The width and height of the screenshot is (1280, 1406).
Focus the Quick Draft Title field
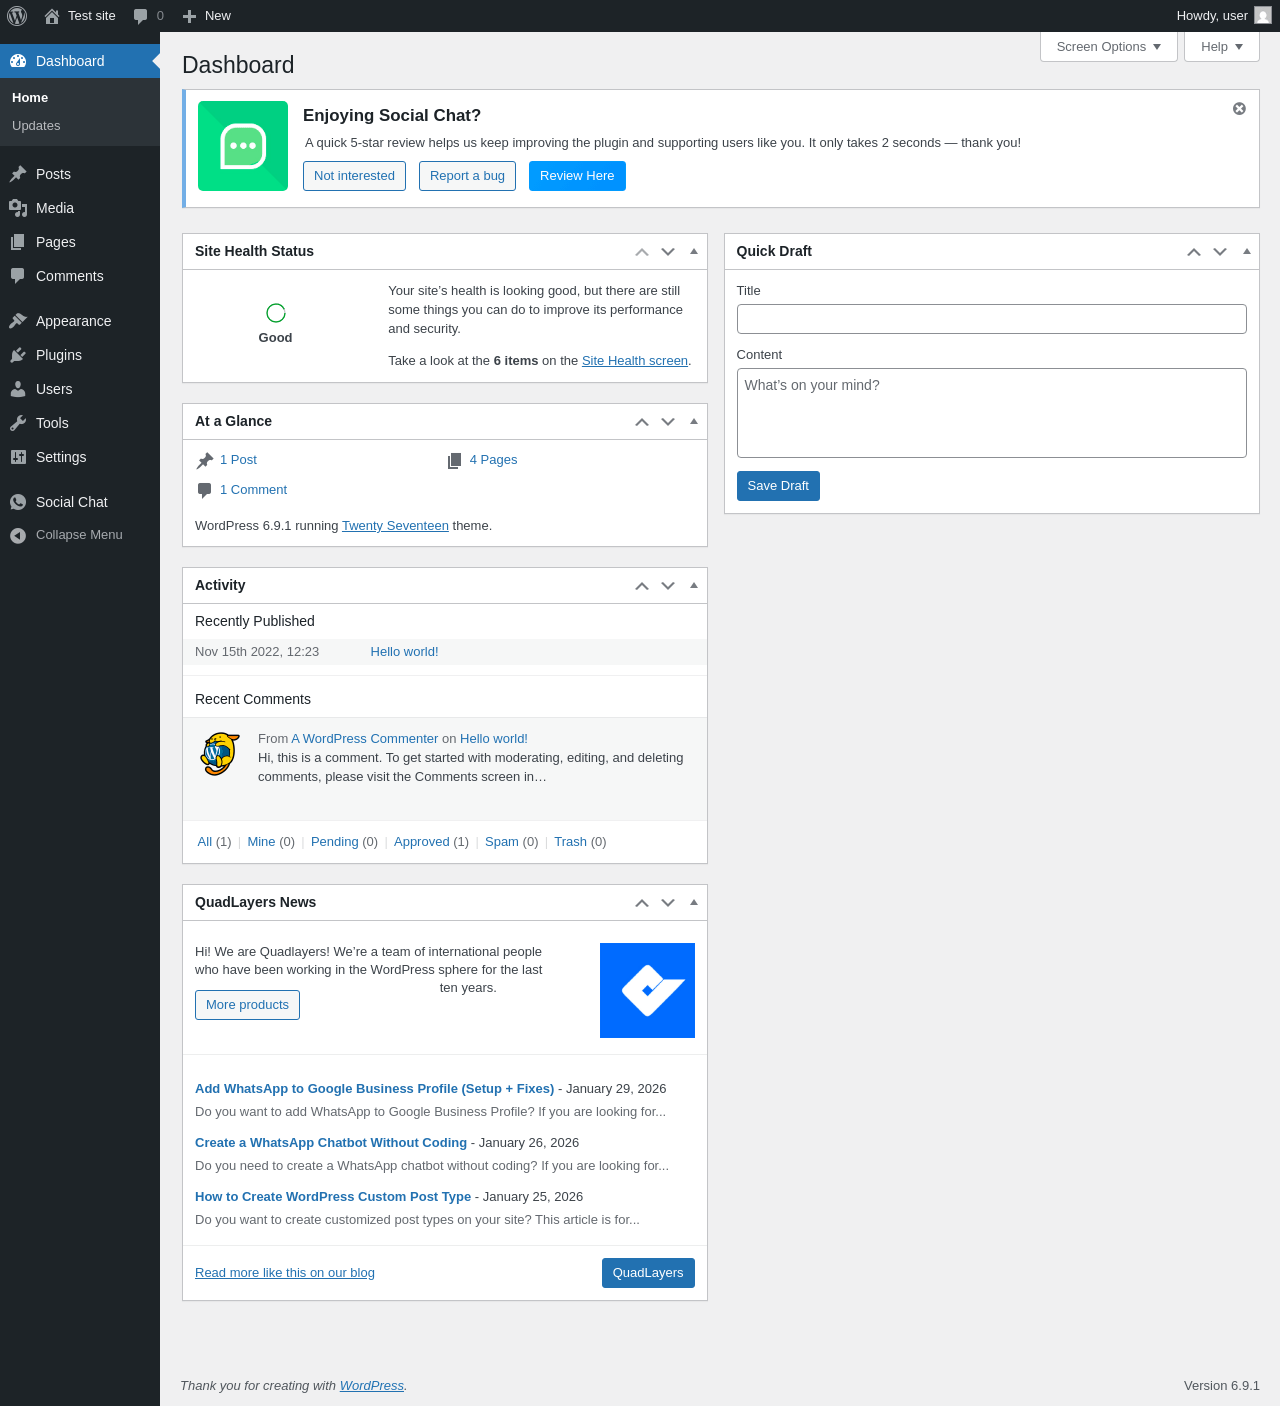tap(991, 319)
